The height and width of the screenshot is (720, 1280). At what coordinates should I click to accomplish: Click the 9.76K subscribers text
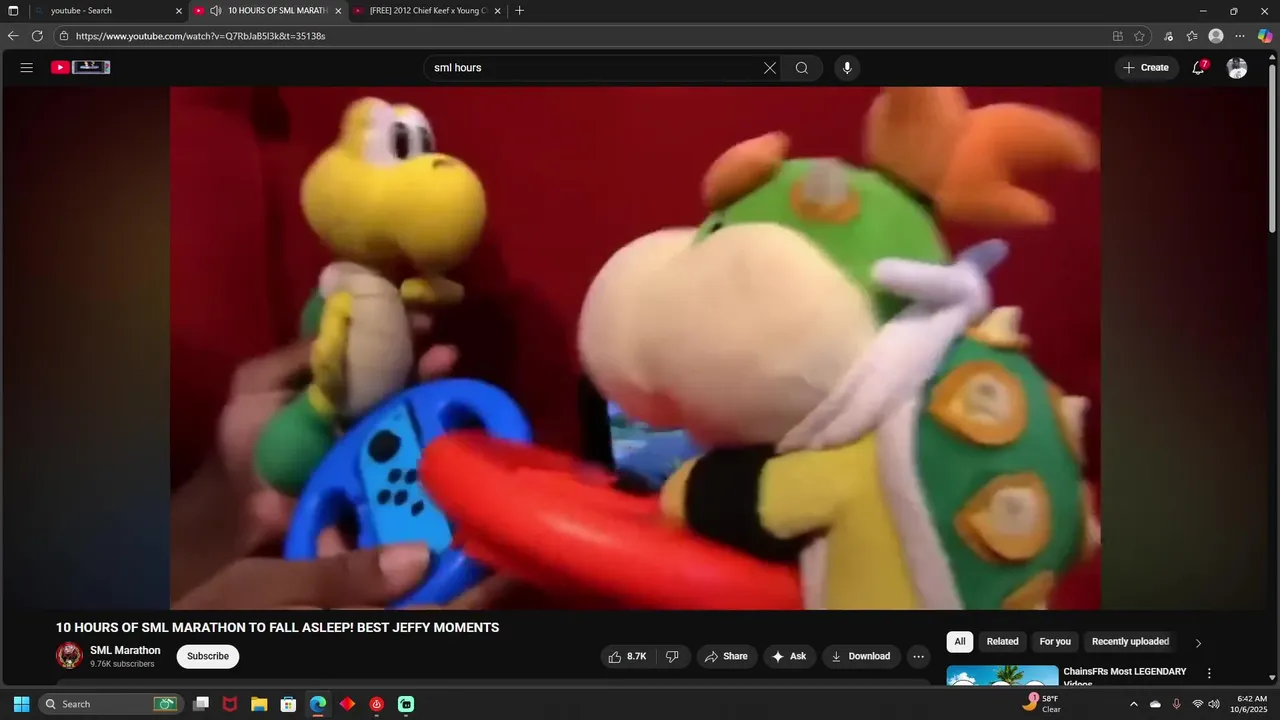pyautogui.click(x=122, y=664)
